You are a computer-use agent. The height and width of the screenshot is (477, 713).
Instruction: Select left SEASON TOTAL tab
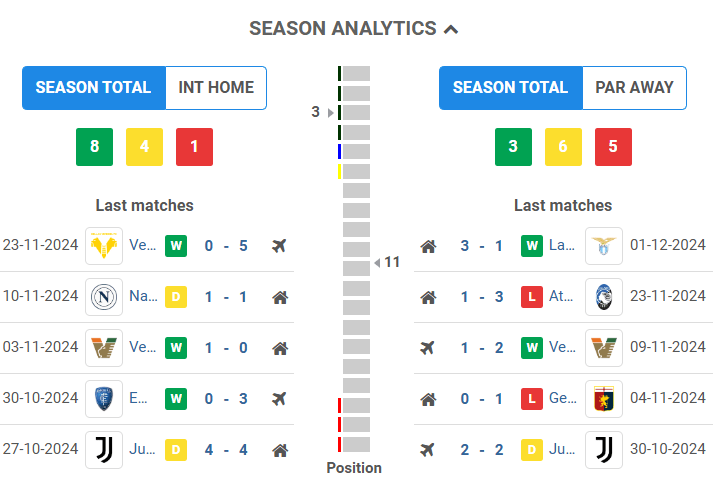pos(93,88)
